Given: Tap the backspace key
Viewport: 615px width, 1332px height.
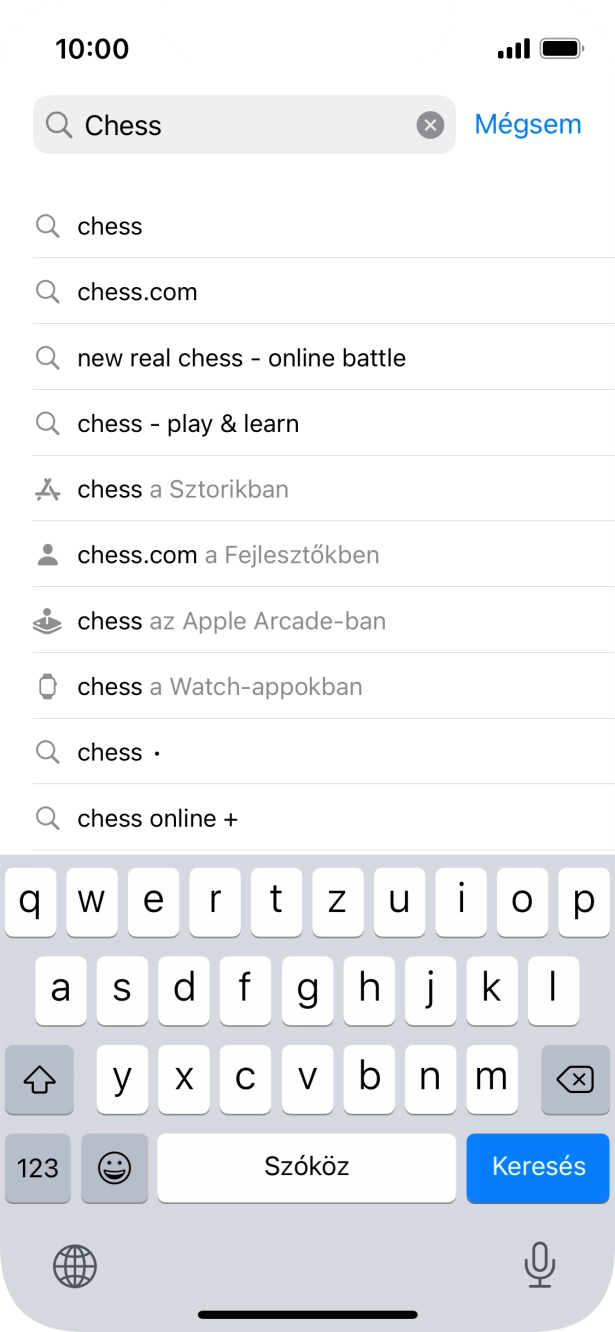Looking at the screenshot, I should click(x=575, y=1079).
